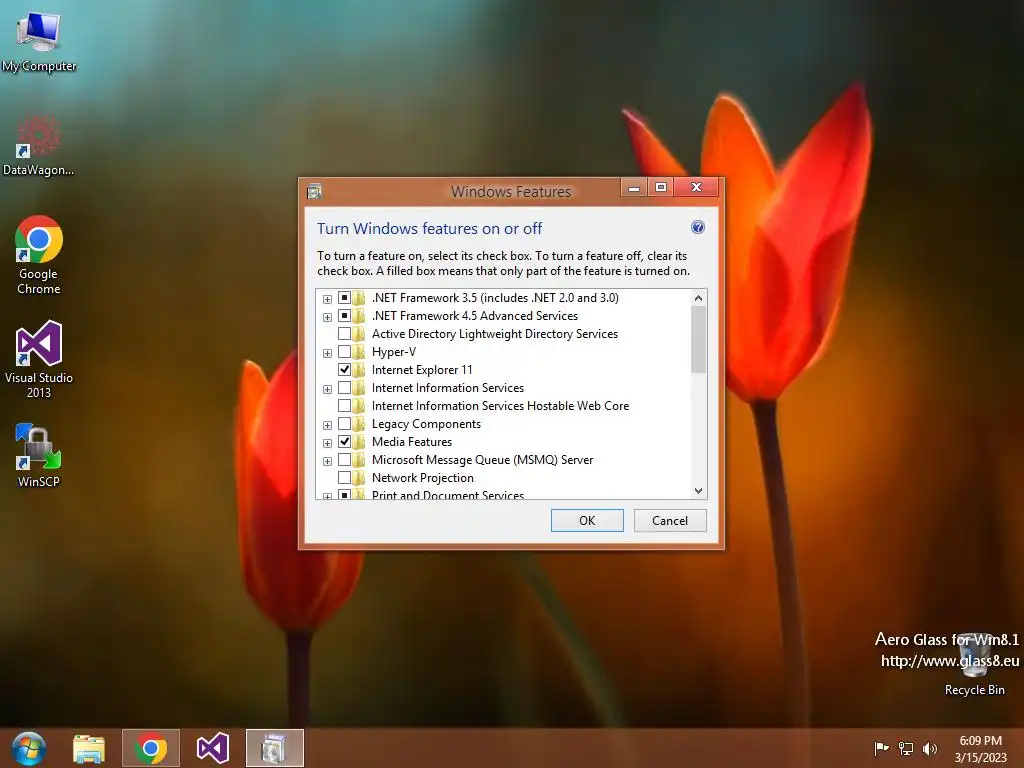The image size is (1024, 768).
Task: Expand the Legacy Components node
Action: click(x=327, y=425)
